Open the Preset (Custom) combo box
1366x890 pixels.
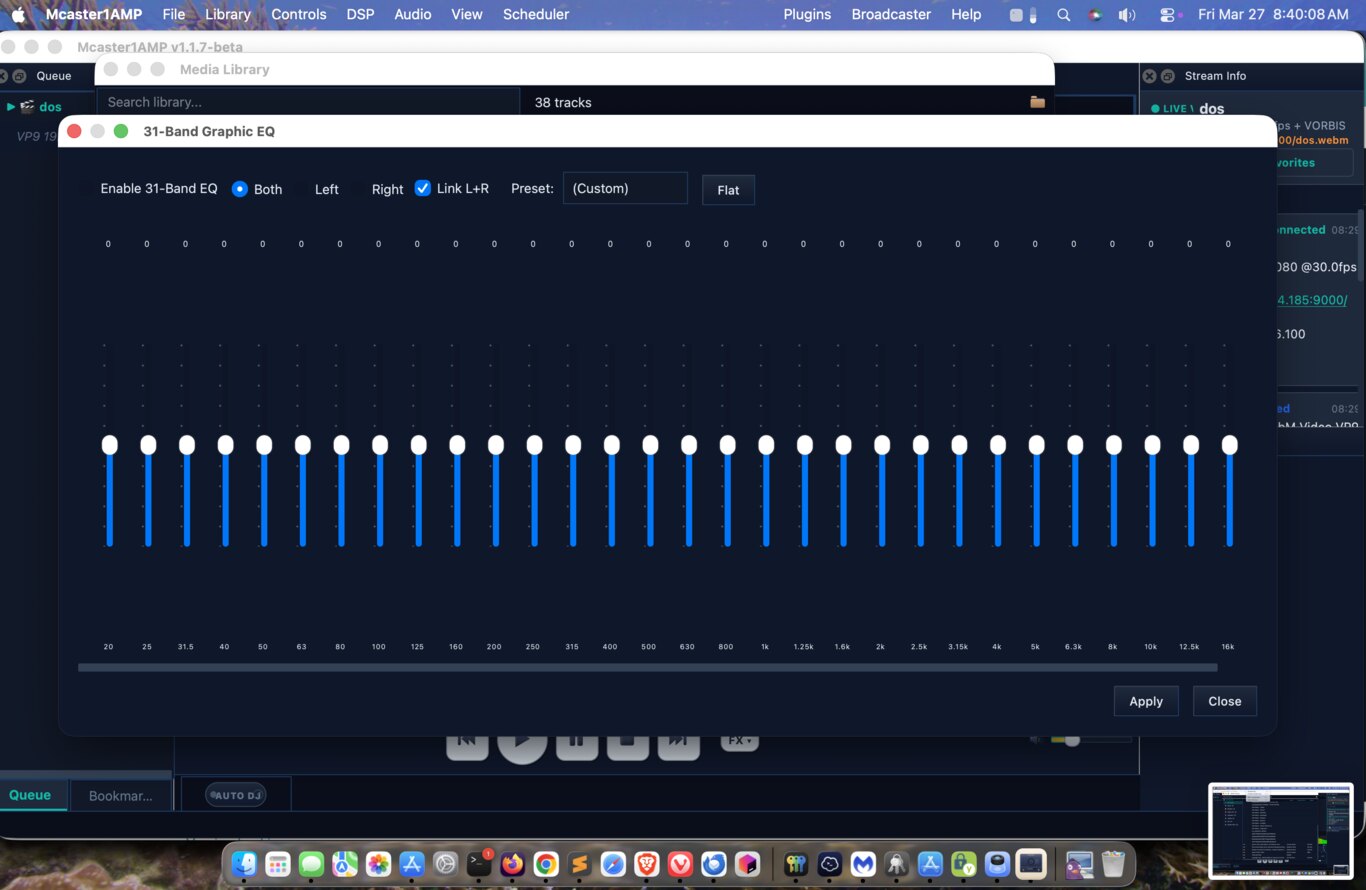coord(625,188)
